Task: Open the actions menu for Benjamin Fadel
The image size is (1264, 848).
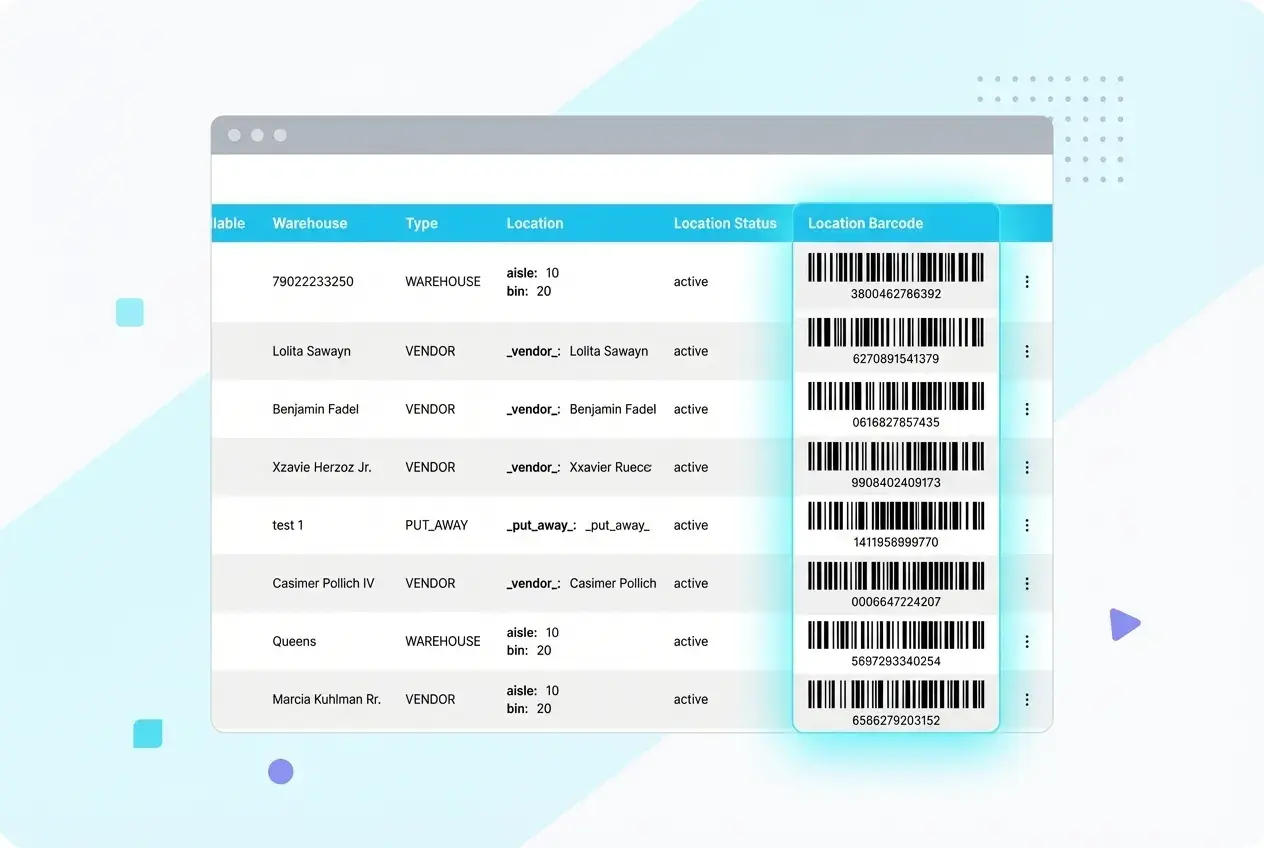Action: [1027, 409]
